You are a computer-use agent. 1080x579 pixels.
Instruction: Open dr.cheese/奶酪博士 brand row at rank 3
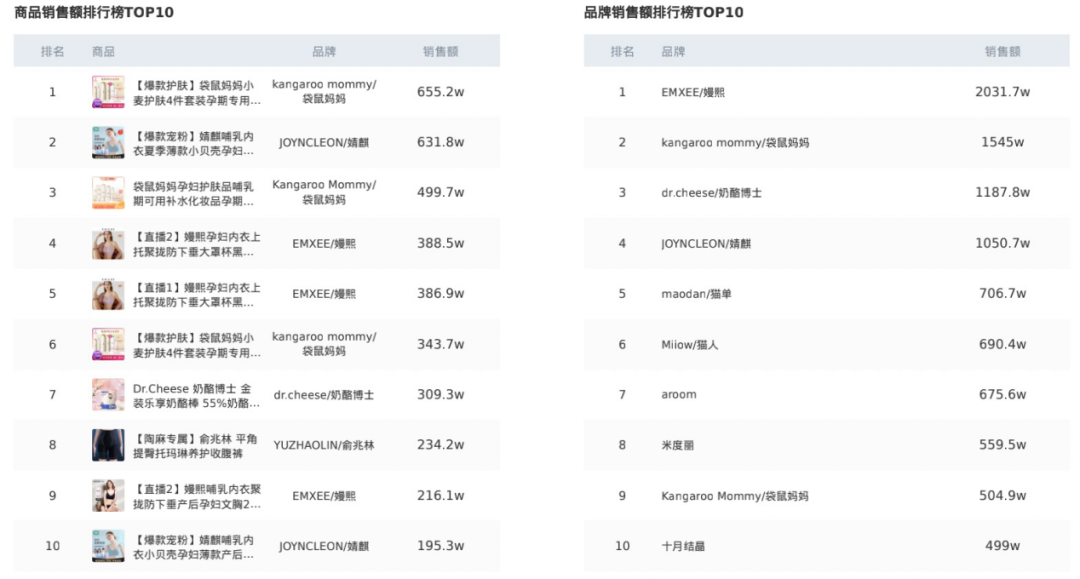click(712, 193)
